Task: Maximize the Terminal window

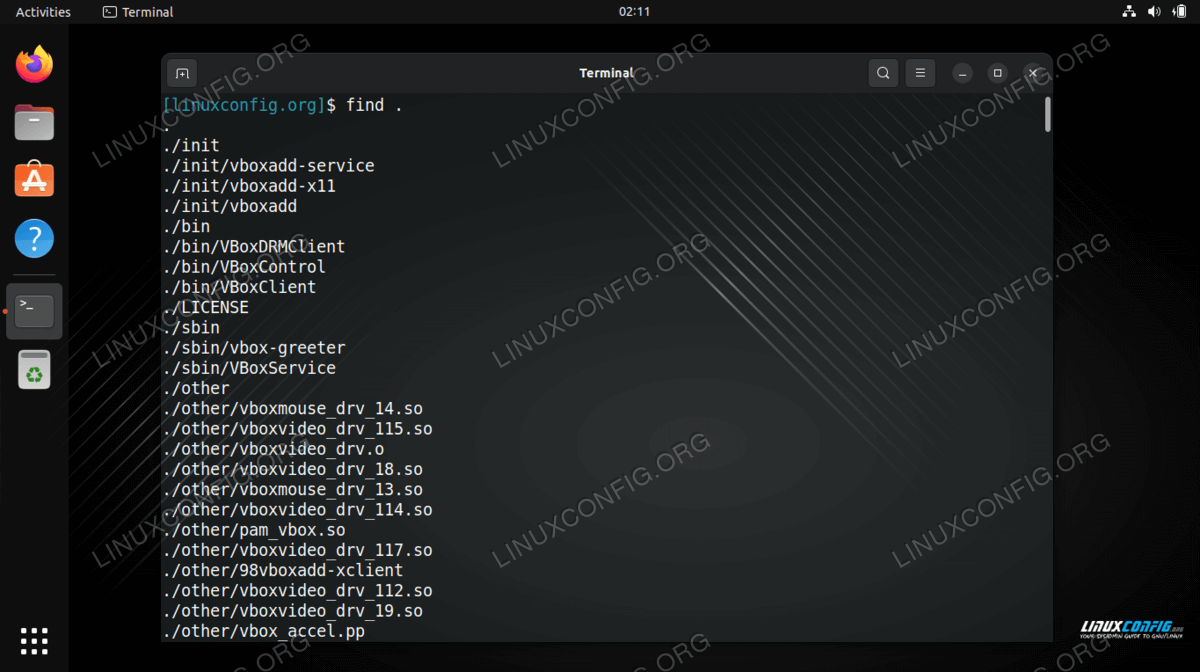Action: 997,73
